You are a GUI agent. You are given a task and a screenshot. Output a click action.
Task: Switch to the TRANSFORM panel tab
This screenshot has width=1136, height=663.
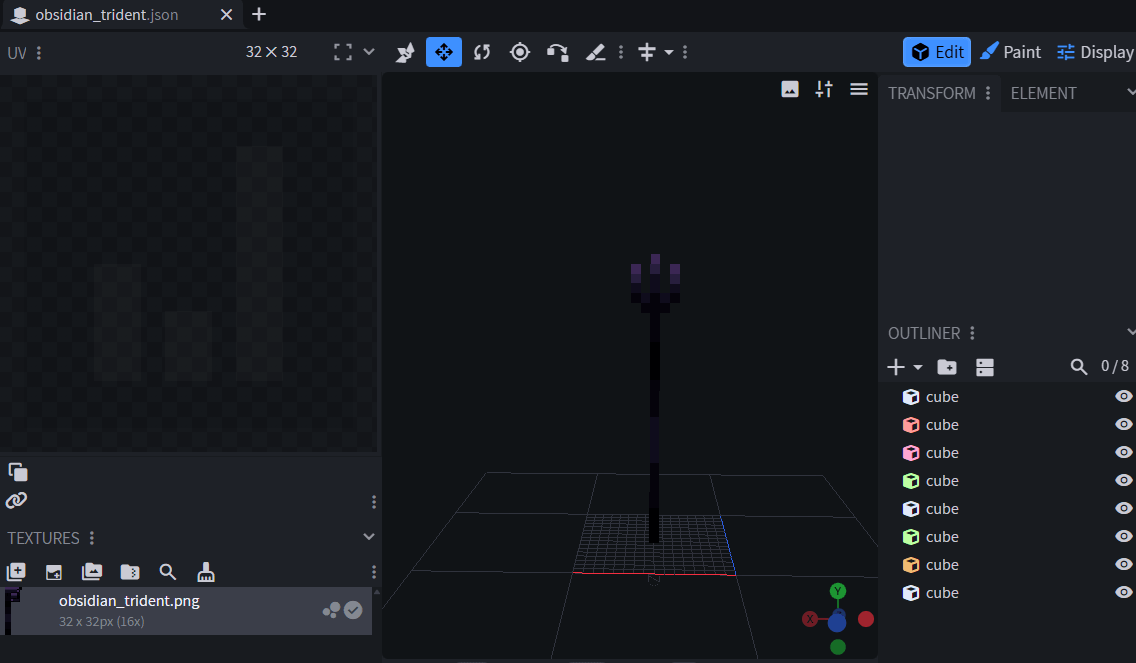pyautogui.click(x=932, y=93)
